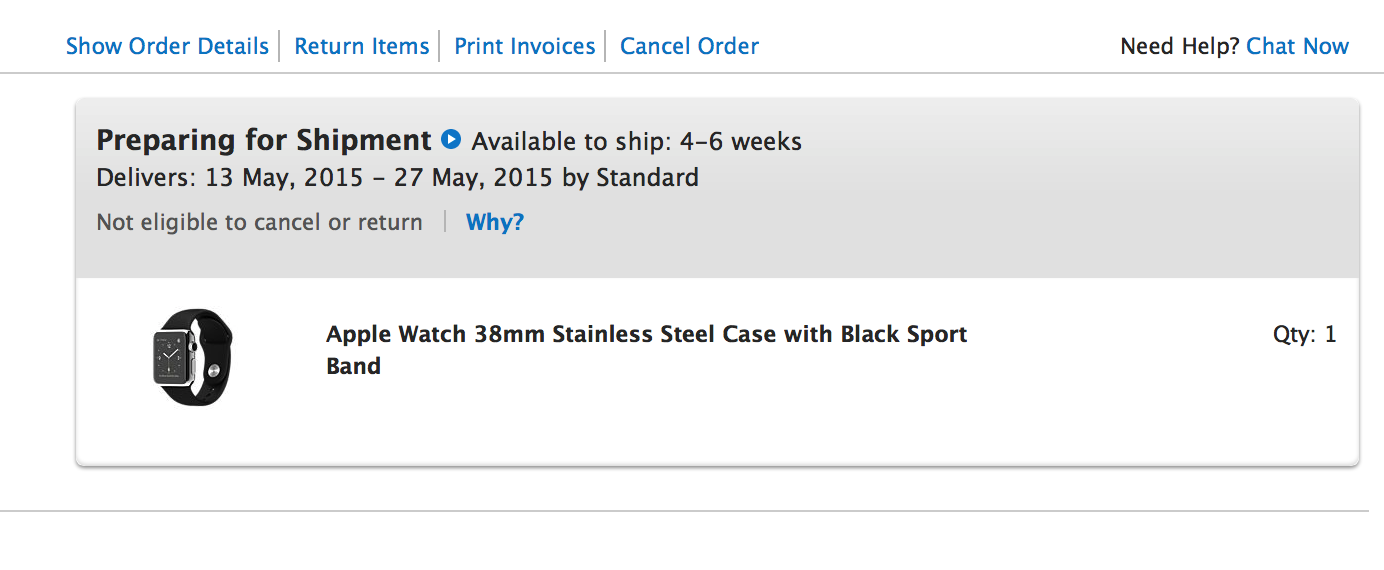Image resolution: width=1384 pixels, height=570 pixels.
Task: Click the Standard shipping method text
Action: point(647,178)
